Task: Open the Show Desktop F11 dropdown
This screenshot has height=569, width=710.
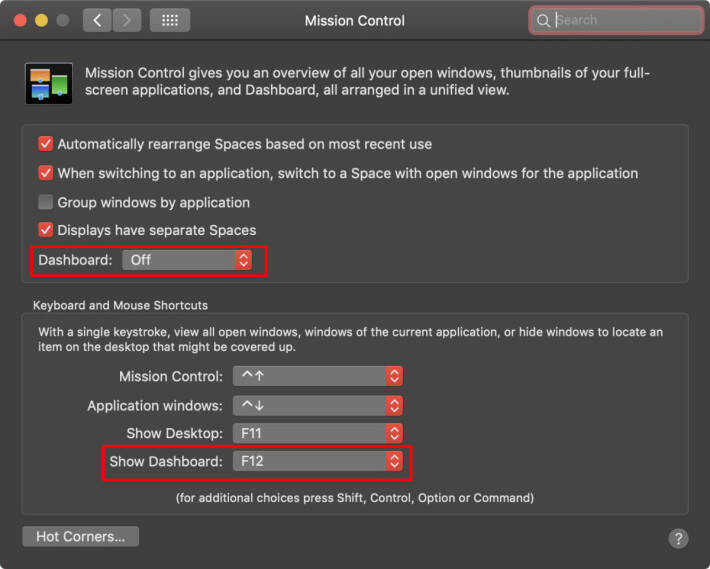Action: pyautogui.click(x=317, y=433)
